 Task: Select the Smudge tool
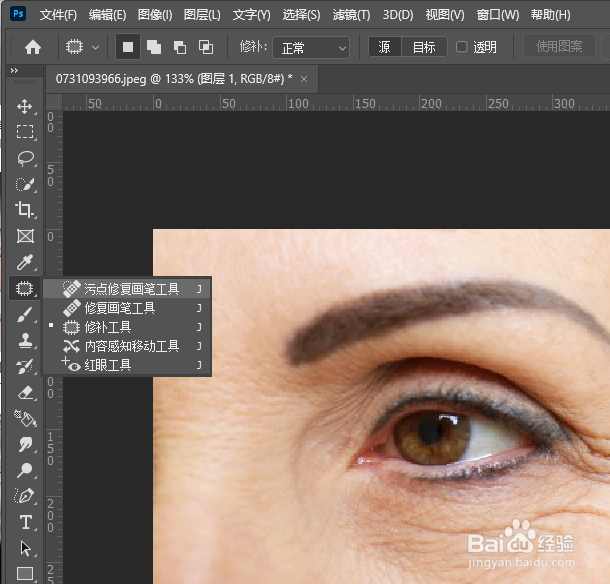tap(25, 444)
